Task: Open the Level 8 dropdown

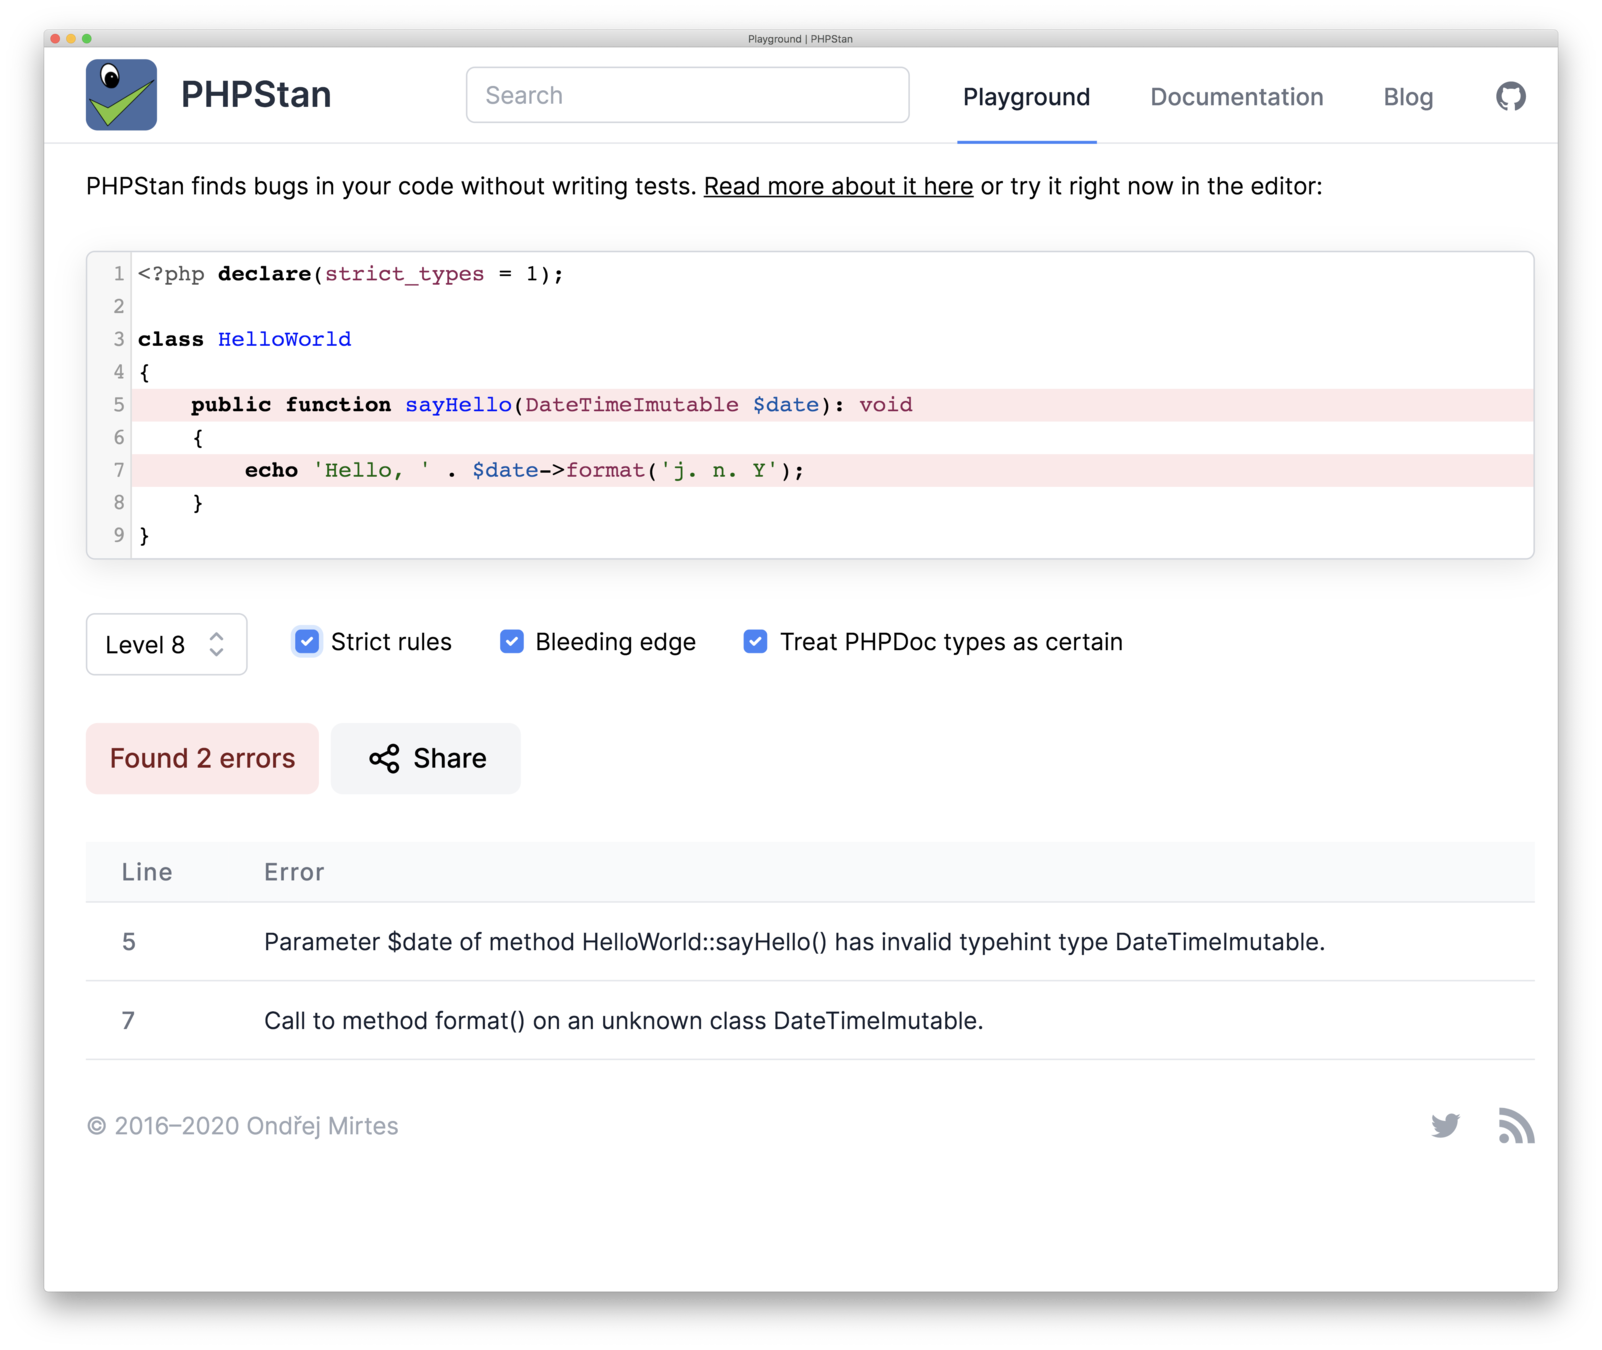Action: click(x=166, y=644)
